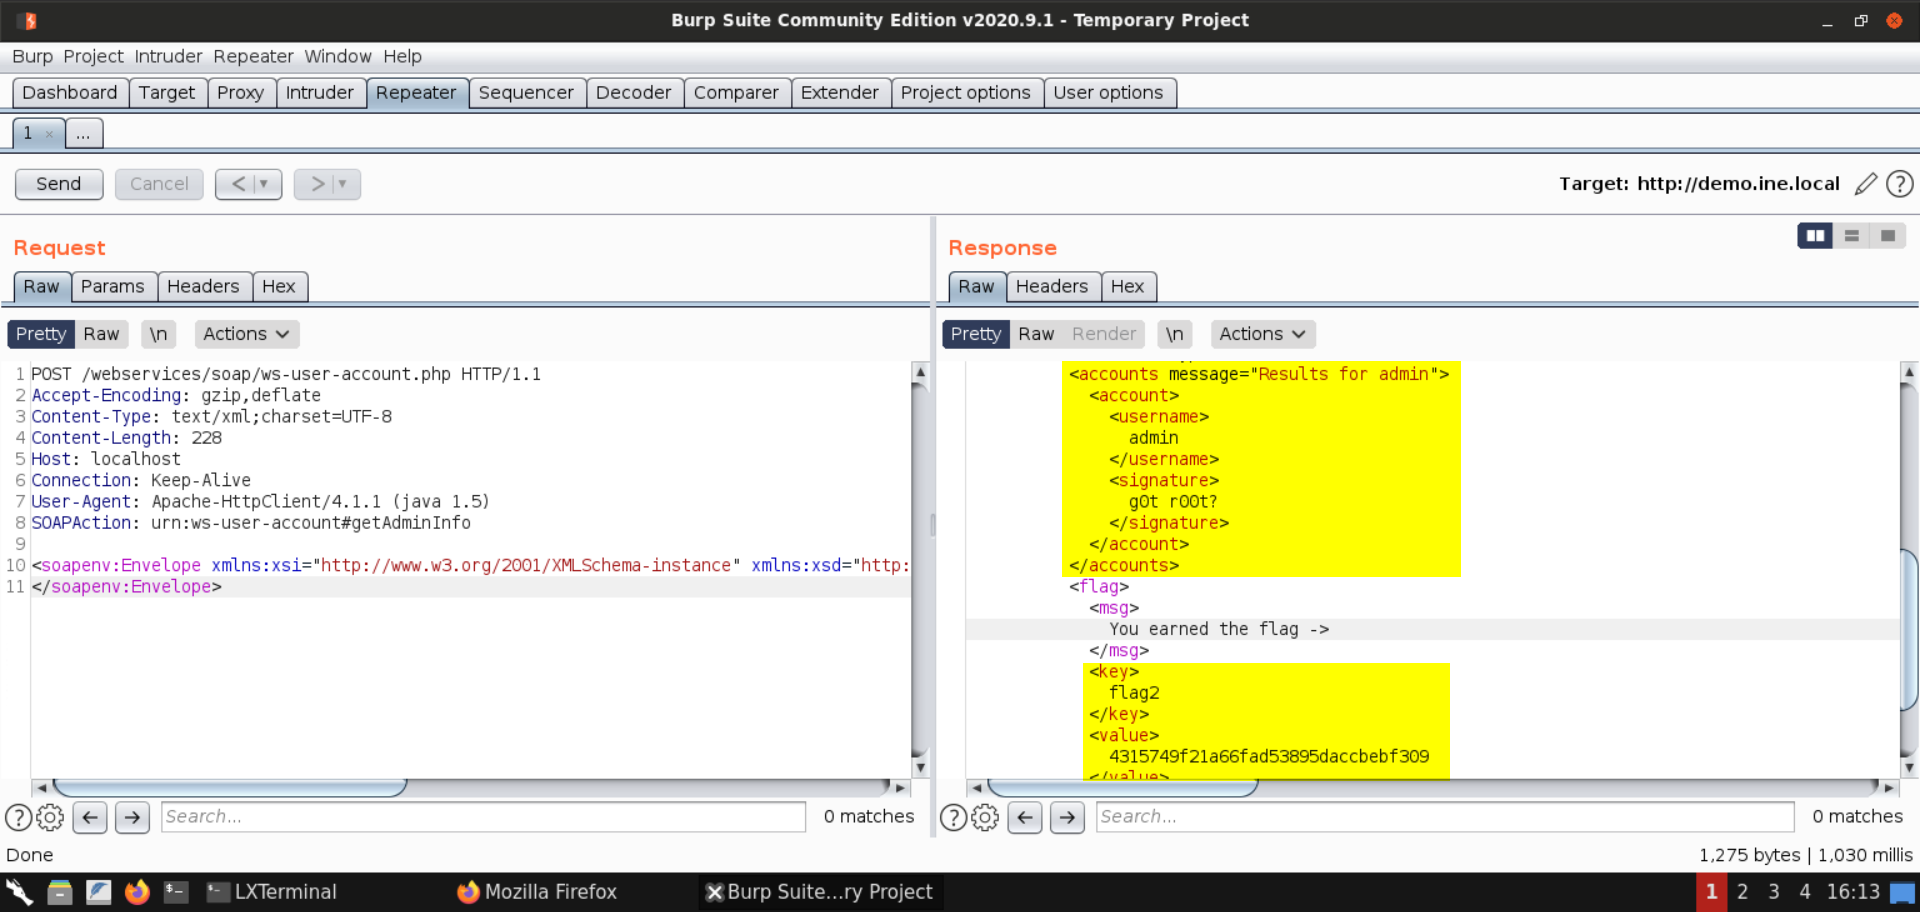The height and width of the screenshot is (912, 1920).
Task: Click the pencil icon to edit target
Action: click(1865, 184)
